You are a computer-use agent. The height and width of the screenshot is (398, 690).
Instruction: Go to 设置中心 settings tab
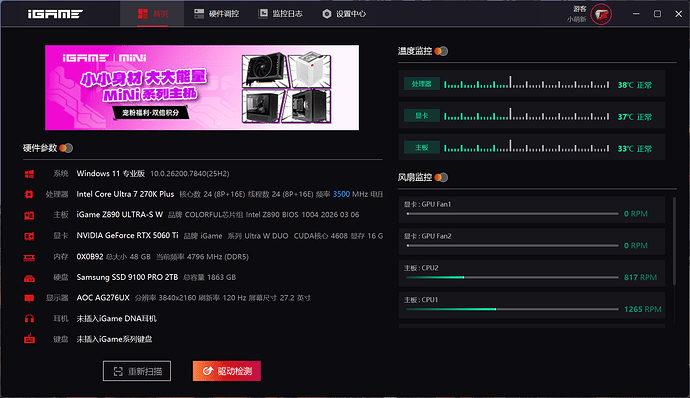344,14
